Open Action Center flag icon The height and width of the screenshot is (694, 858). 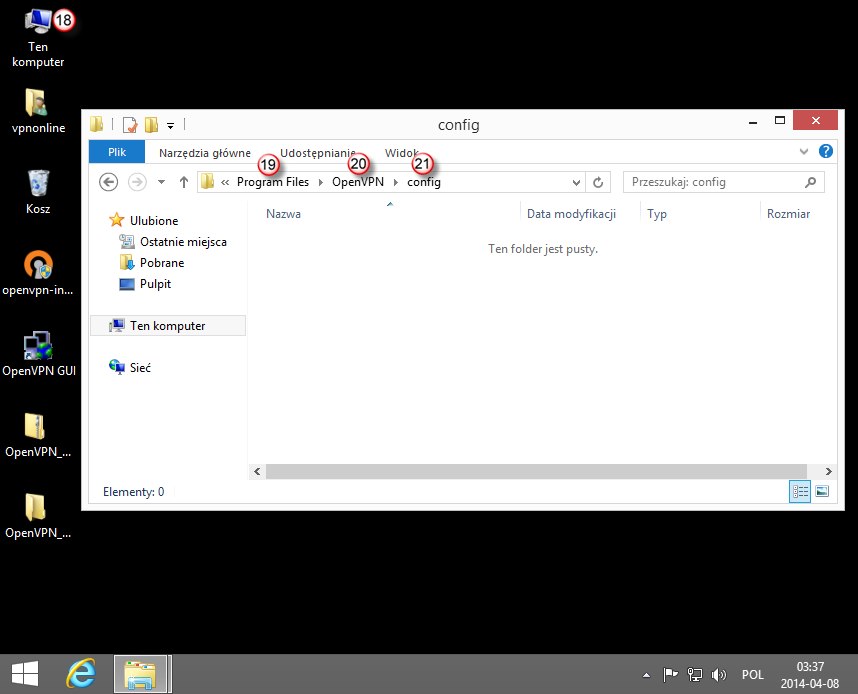click(670, 675)
